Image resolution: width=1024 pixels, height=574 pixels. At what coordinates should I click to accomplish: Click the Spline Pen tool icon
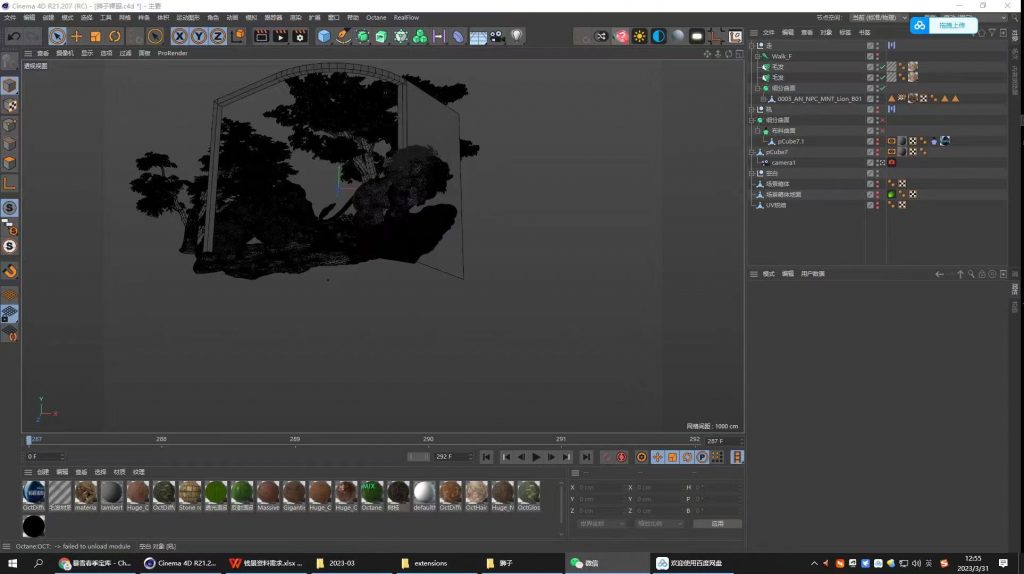343,37
